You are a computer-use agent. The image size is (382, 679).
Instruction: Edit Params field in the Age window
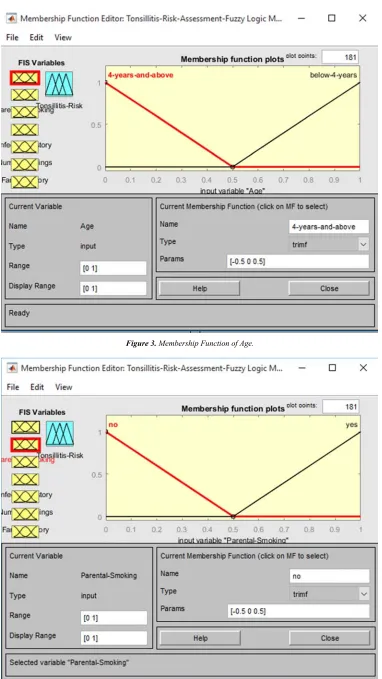[298, 262]
